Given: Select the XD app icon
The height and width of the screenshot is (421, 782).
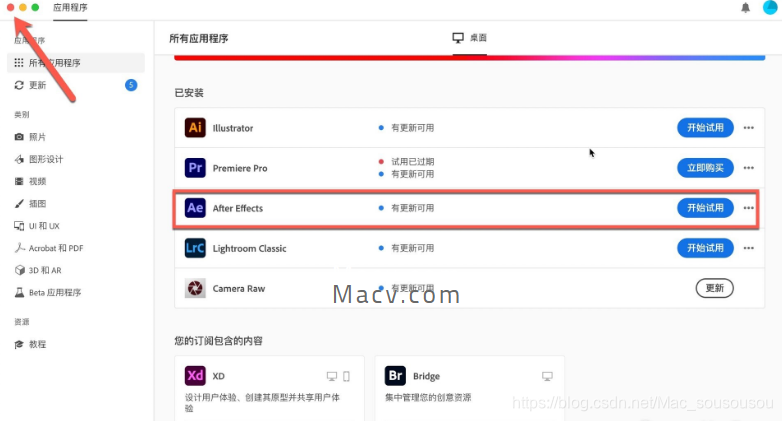Looking at the screenshot, I should [195, 376].
